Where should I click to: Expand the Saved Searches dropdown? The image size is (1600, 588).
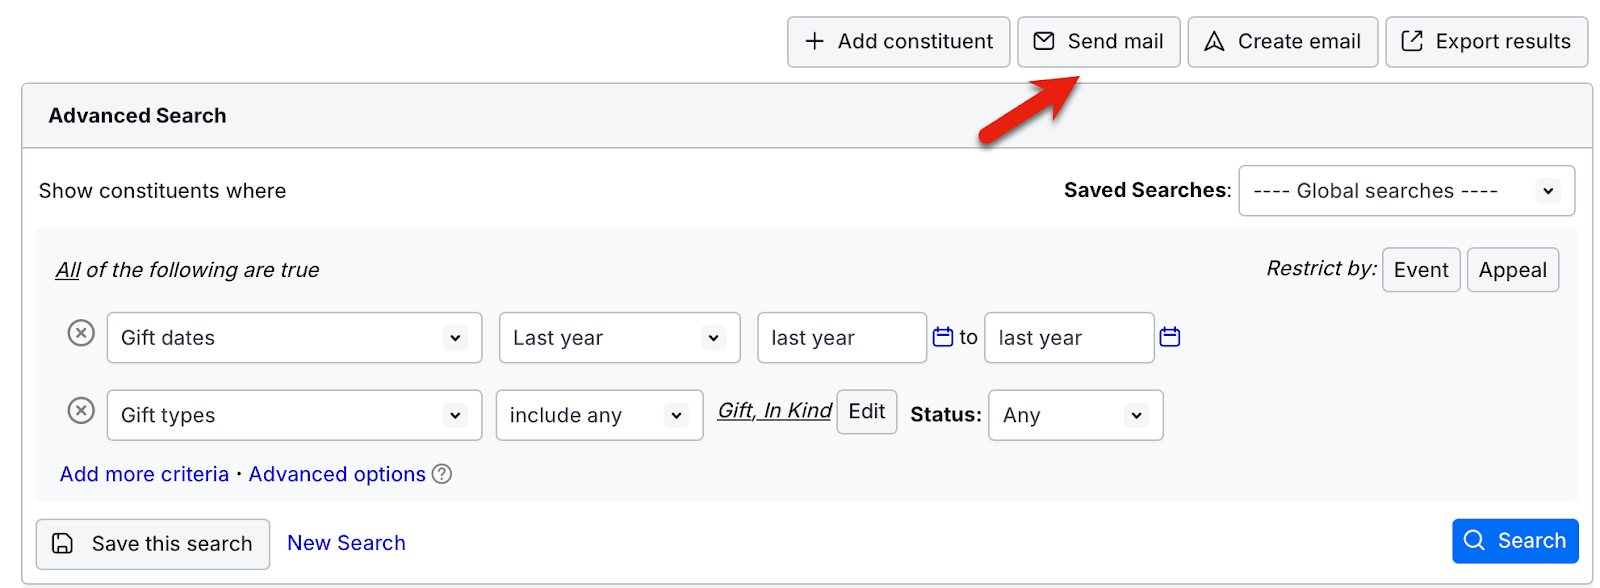1406,191
